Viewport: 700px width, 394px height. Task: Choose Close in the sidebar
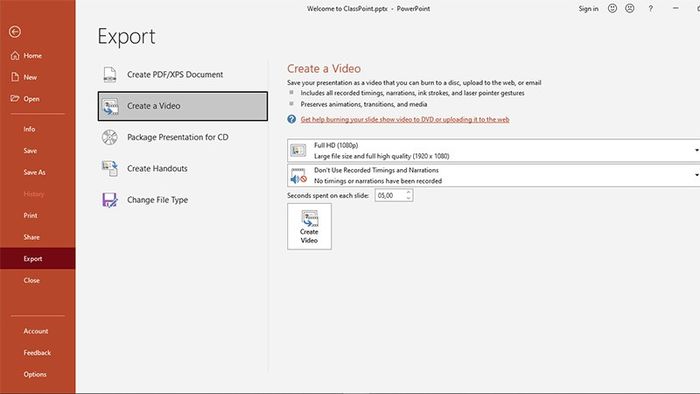32,280
